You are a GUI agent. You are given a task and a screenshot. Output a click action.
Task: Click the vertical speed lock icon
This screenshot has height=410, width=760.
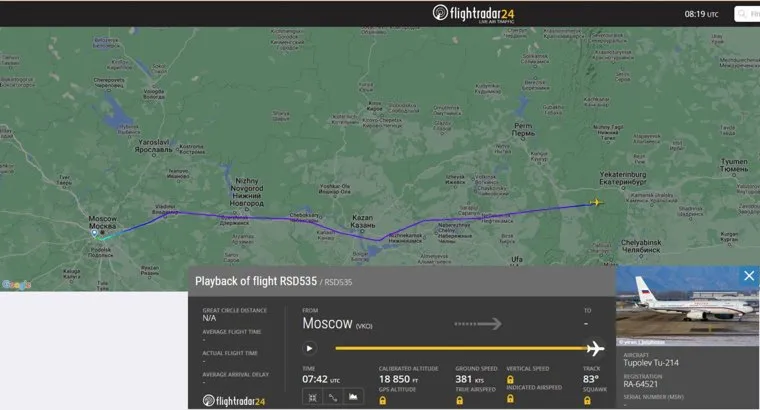coord(510,379)
